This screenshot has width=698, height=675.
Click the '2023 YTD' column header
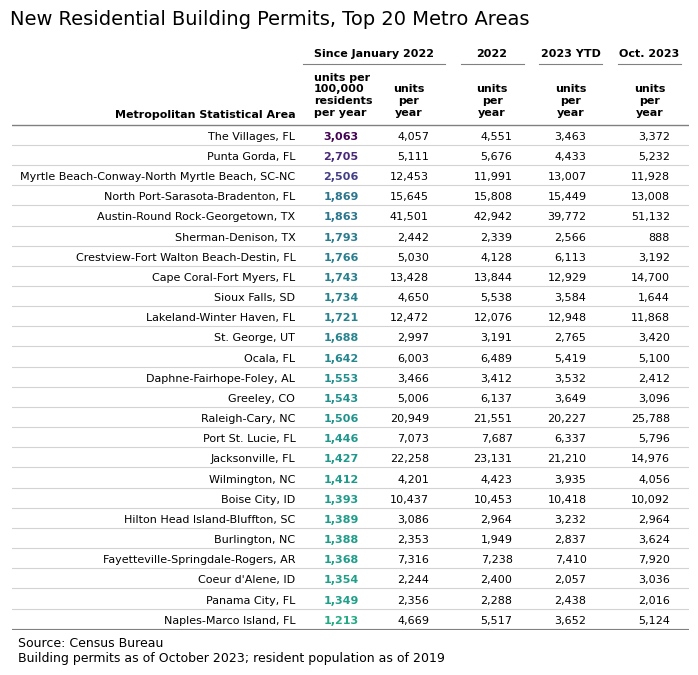click(571, 53)
